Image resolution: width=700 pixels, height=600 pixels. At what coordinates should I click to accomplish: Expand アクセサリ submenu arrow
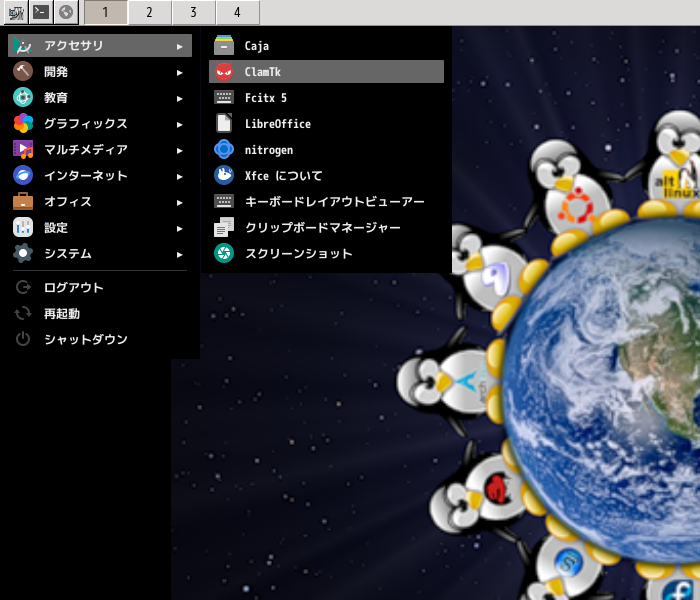[x=179, y=46]
